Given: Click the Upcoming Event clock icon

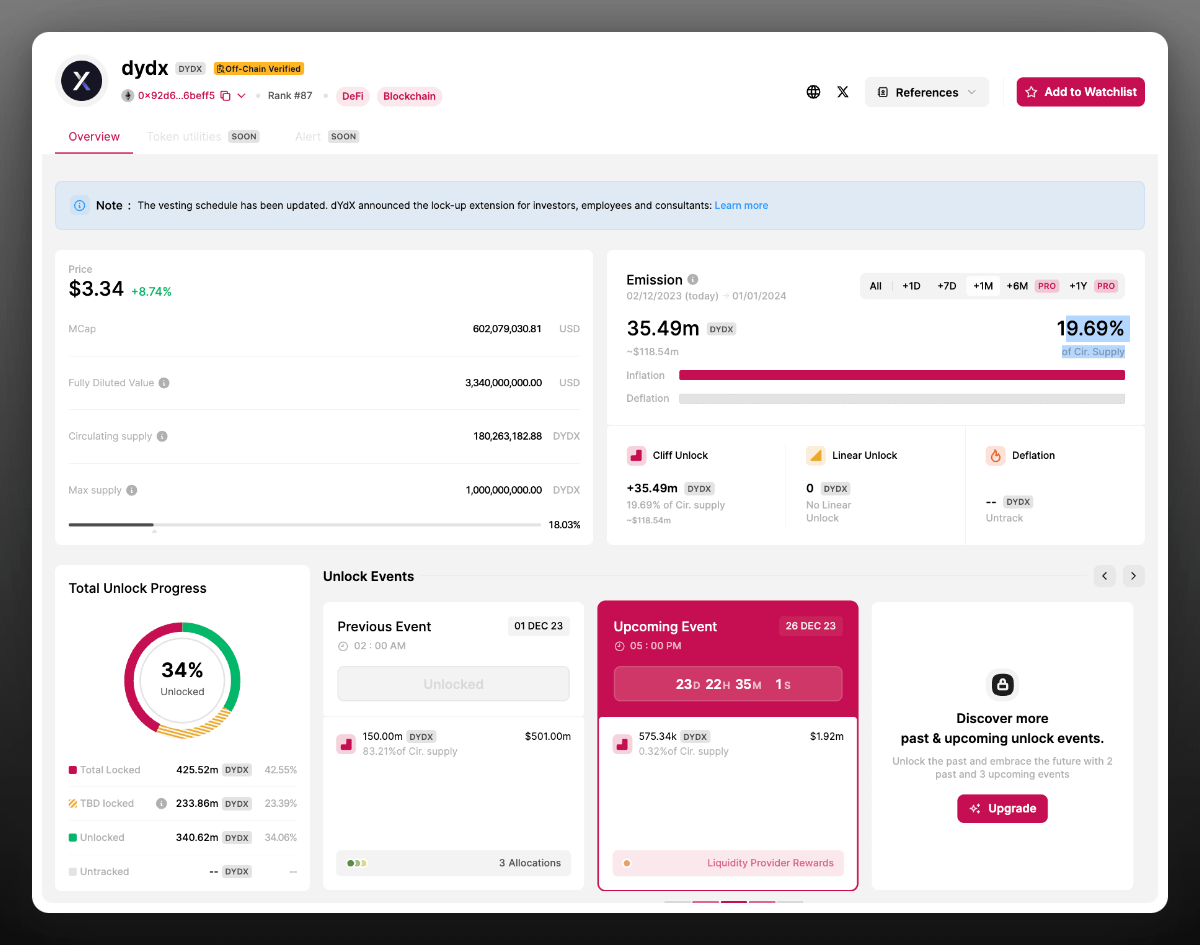Looking at the screenshot, I should click(x=619, y=646).
